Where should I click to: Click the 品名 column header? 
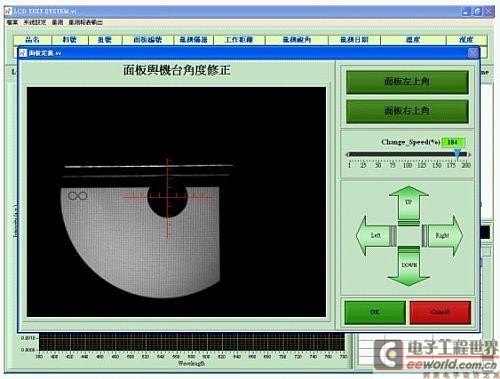32,40
